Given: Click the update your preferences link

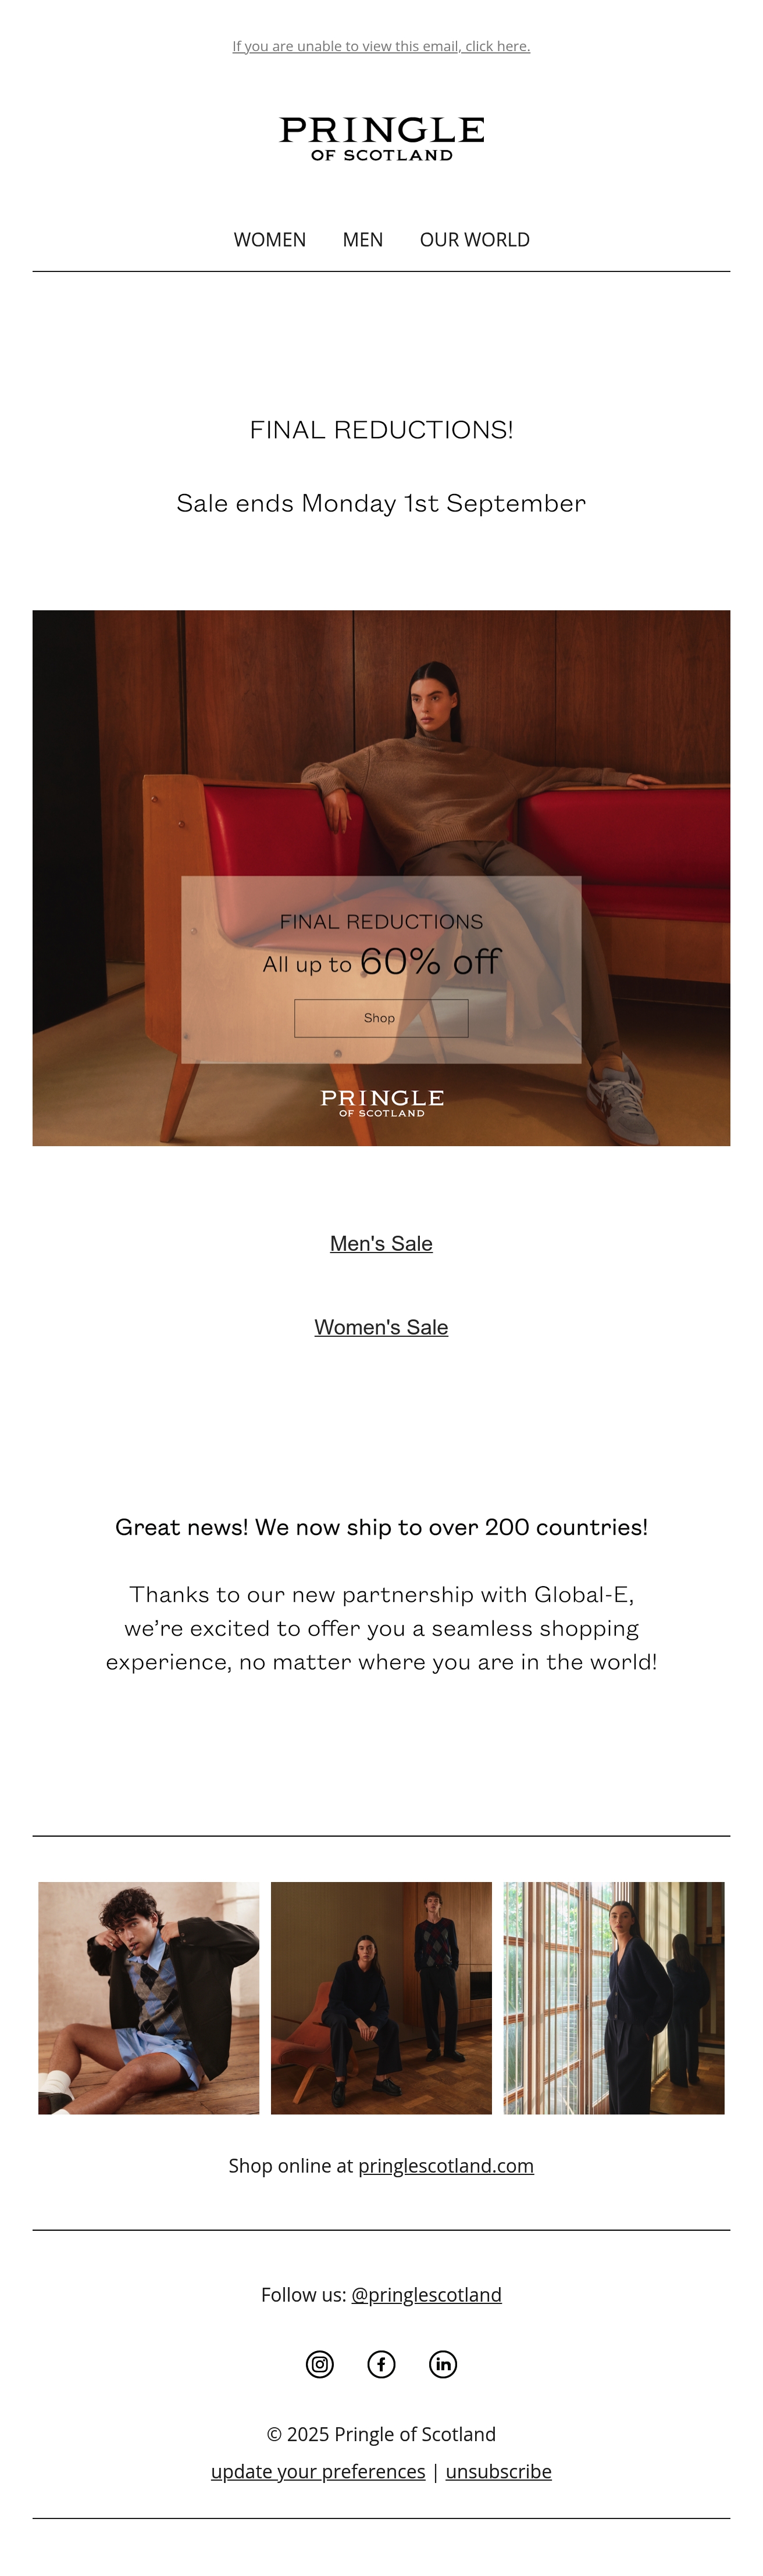Looking at the screenshot, I should (318, 2471).
